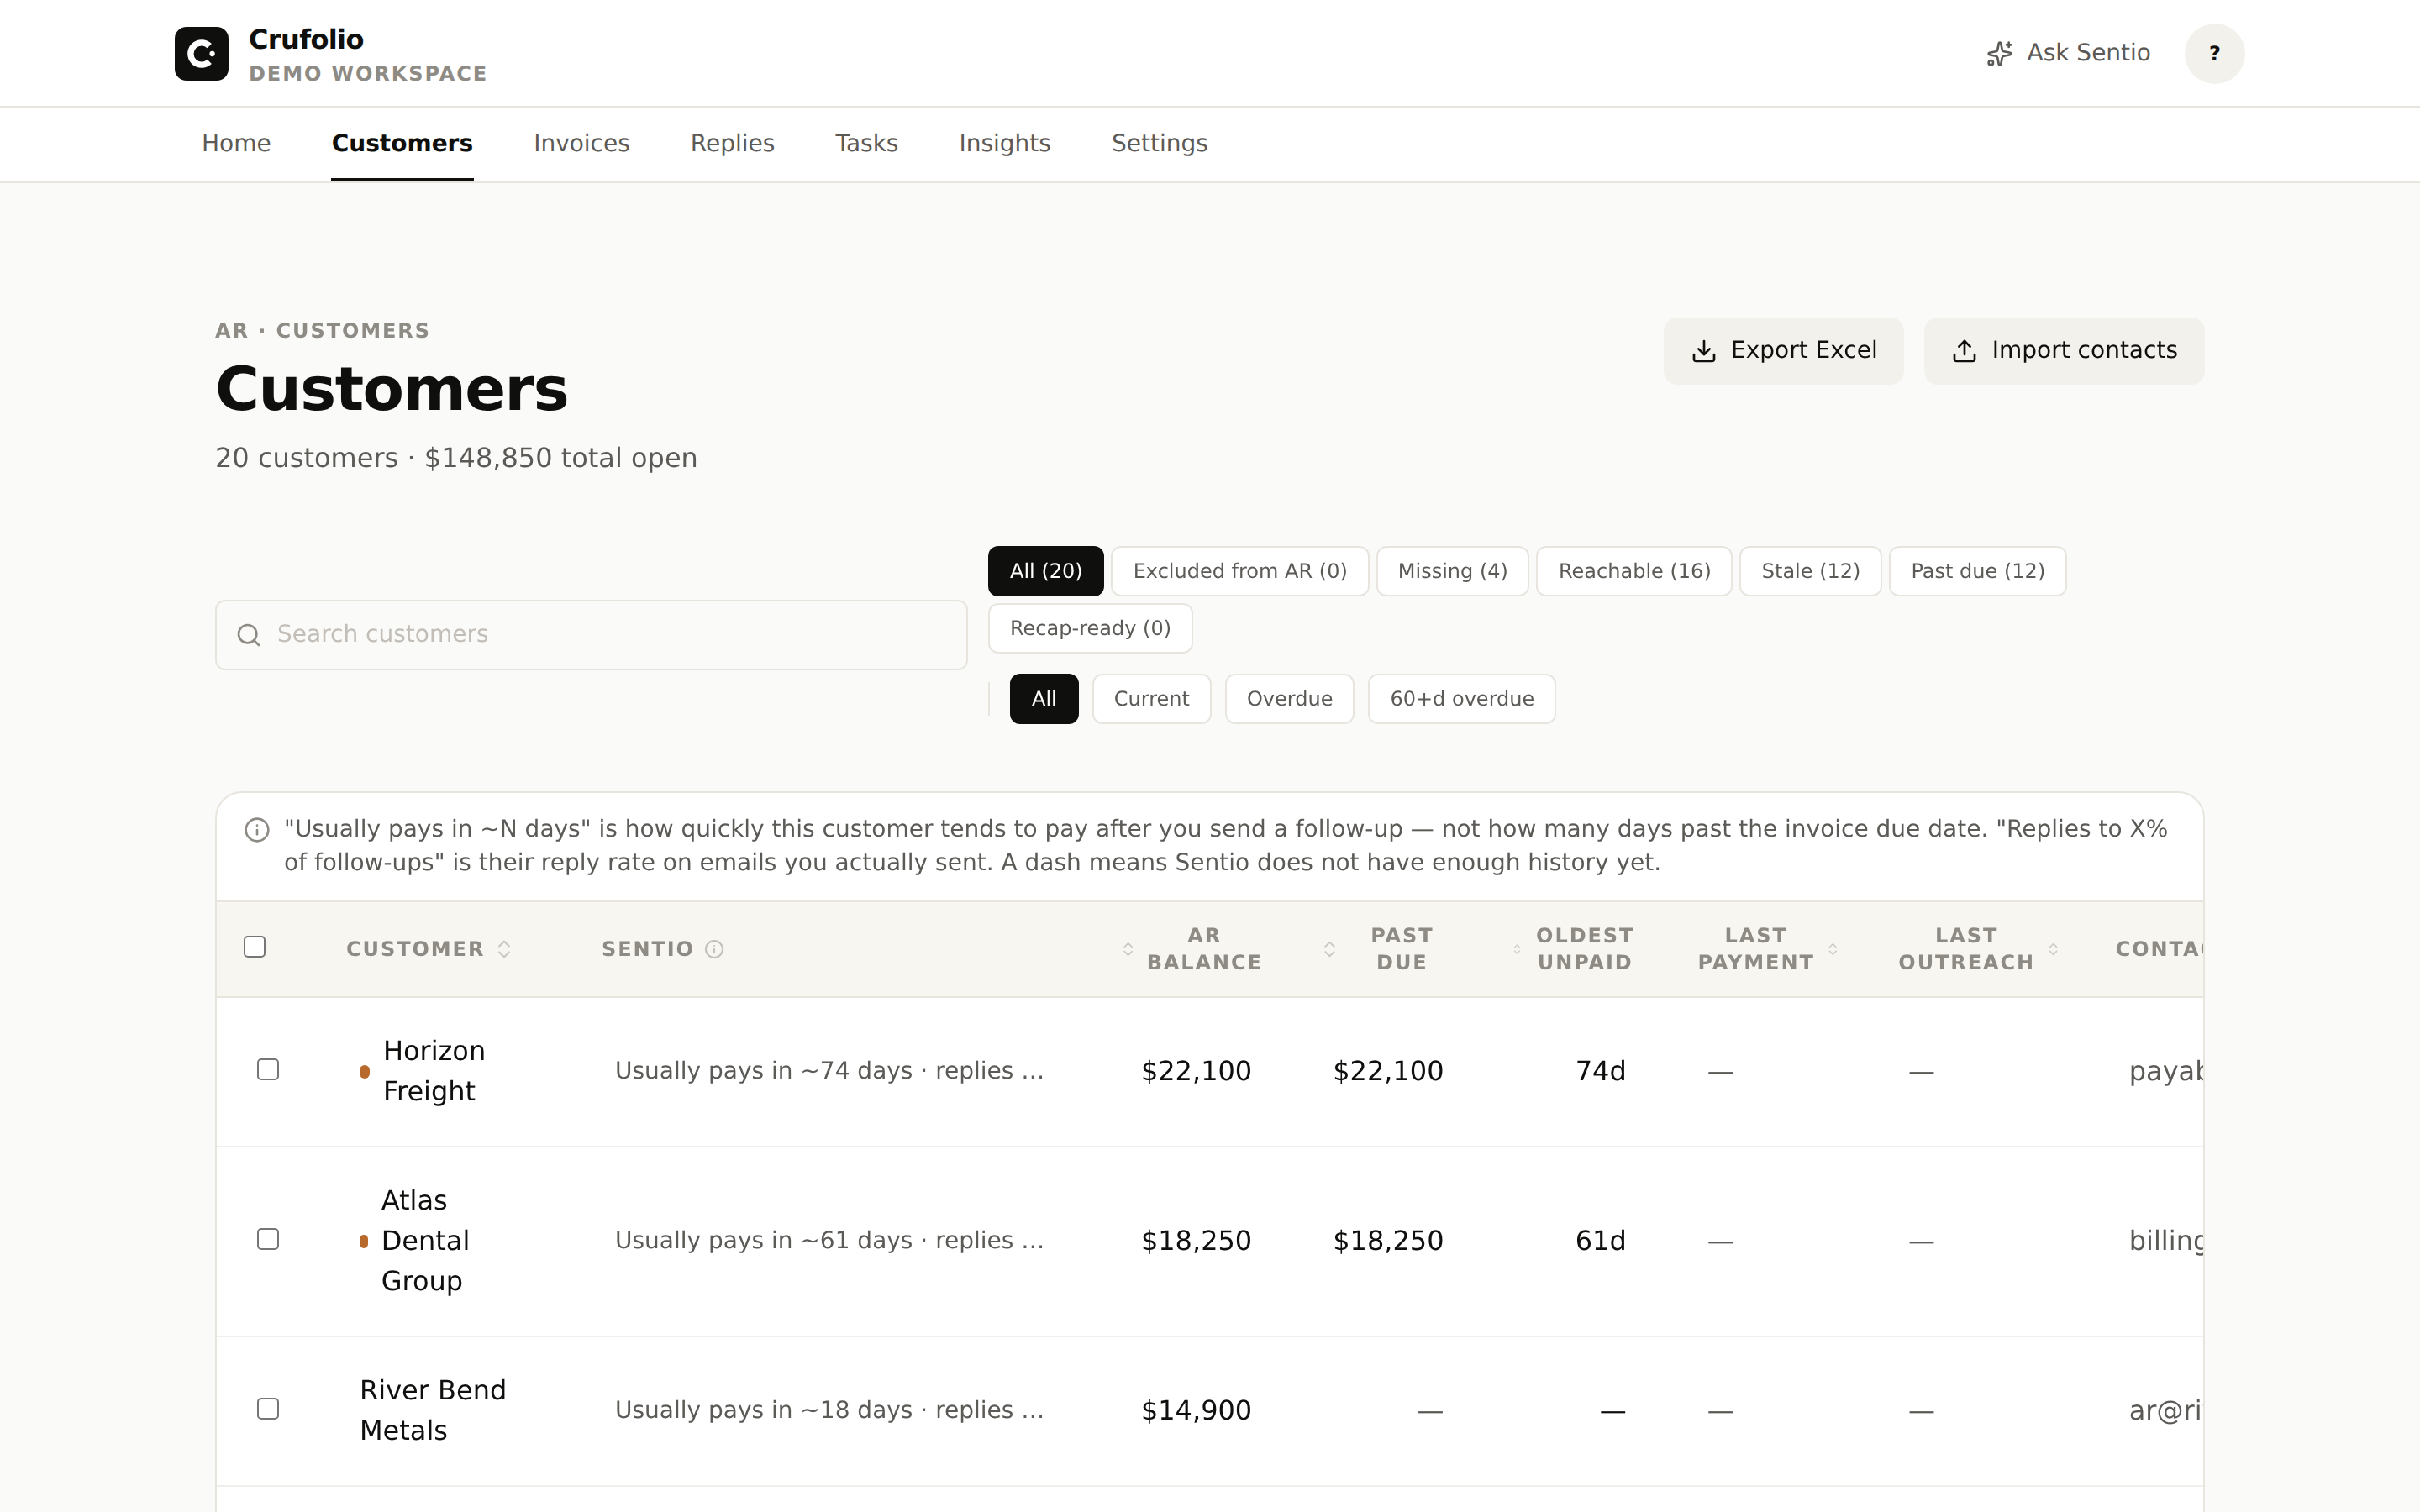Click Atlas Dental past due $18,250
This screenshot has height=1512, width=2420.
tap(1388, 1241)
